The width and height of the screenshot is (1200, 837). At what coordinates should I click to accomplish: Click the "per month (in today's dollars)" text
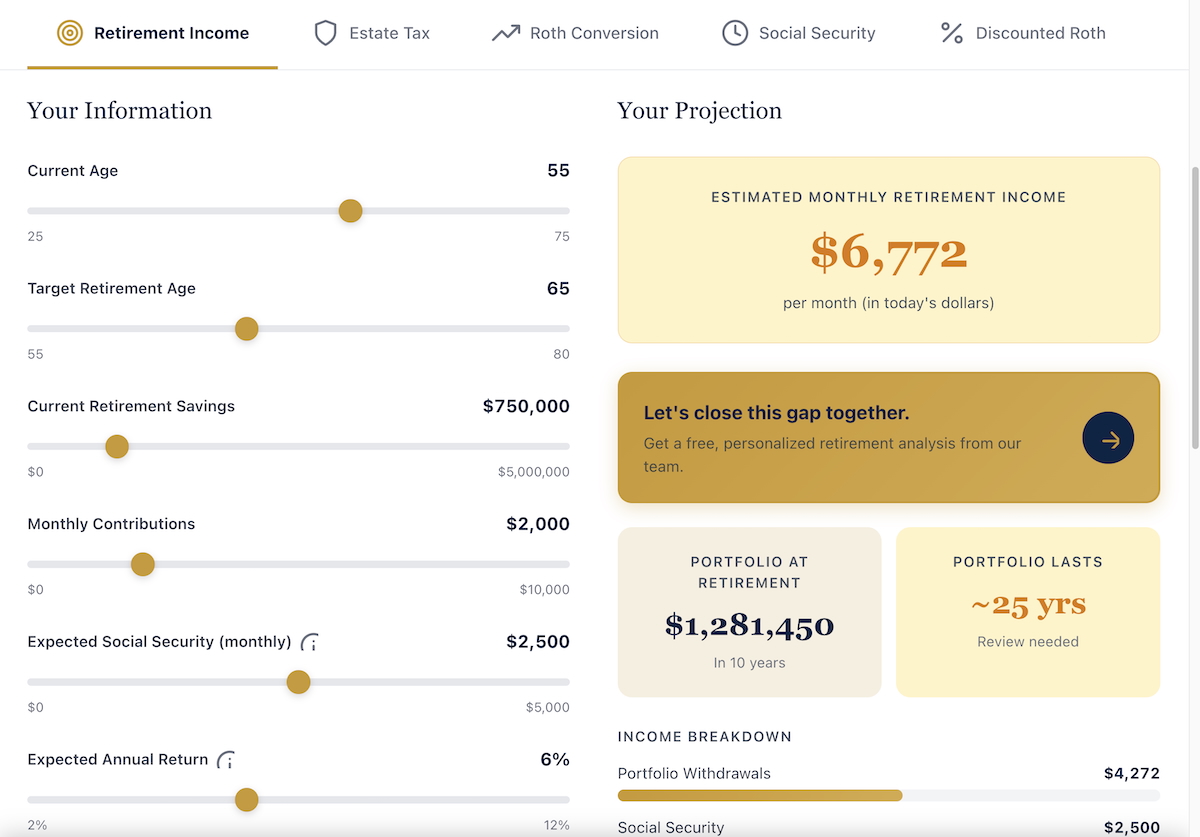[x=889, y=302]
